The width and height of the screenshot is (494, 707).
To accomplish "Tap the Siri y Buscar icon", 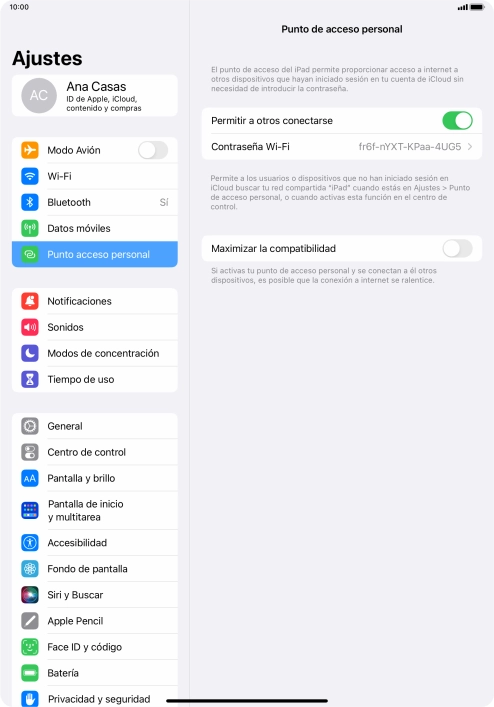I will point(30,595).
